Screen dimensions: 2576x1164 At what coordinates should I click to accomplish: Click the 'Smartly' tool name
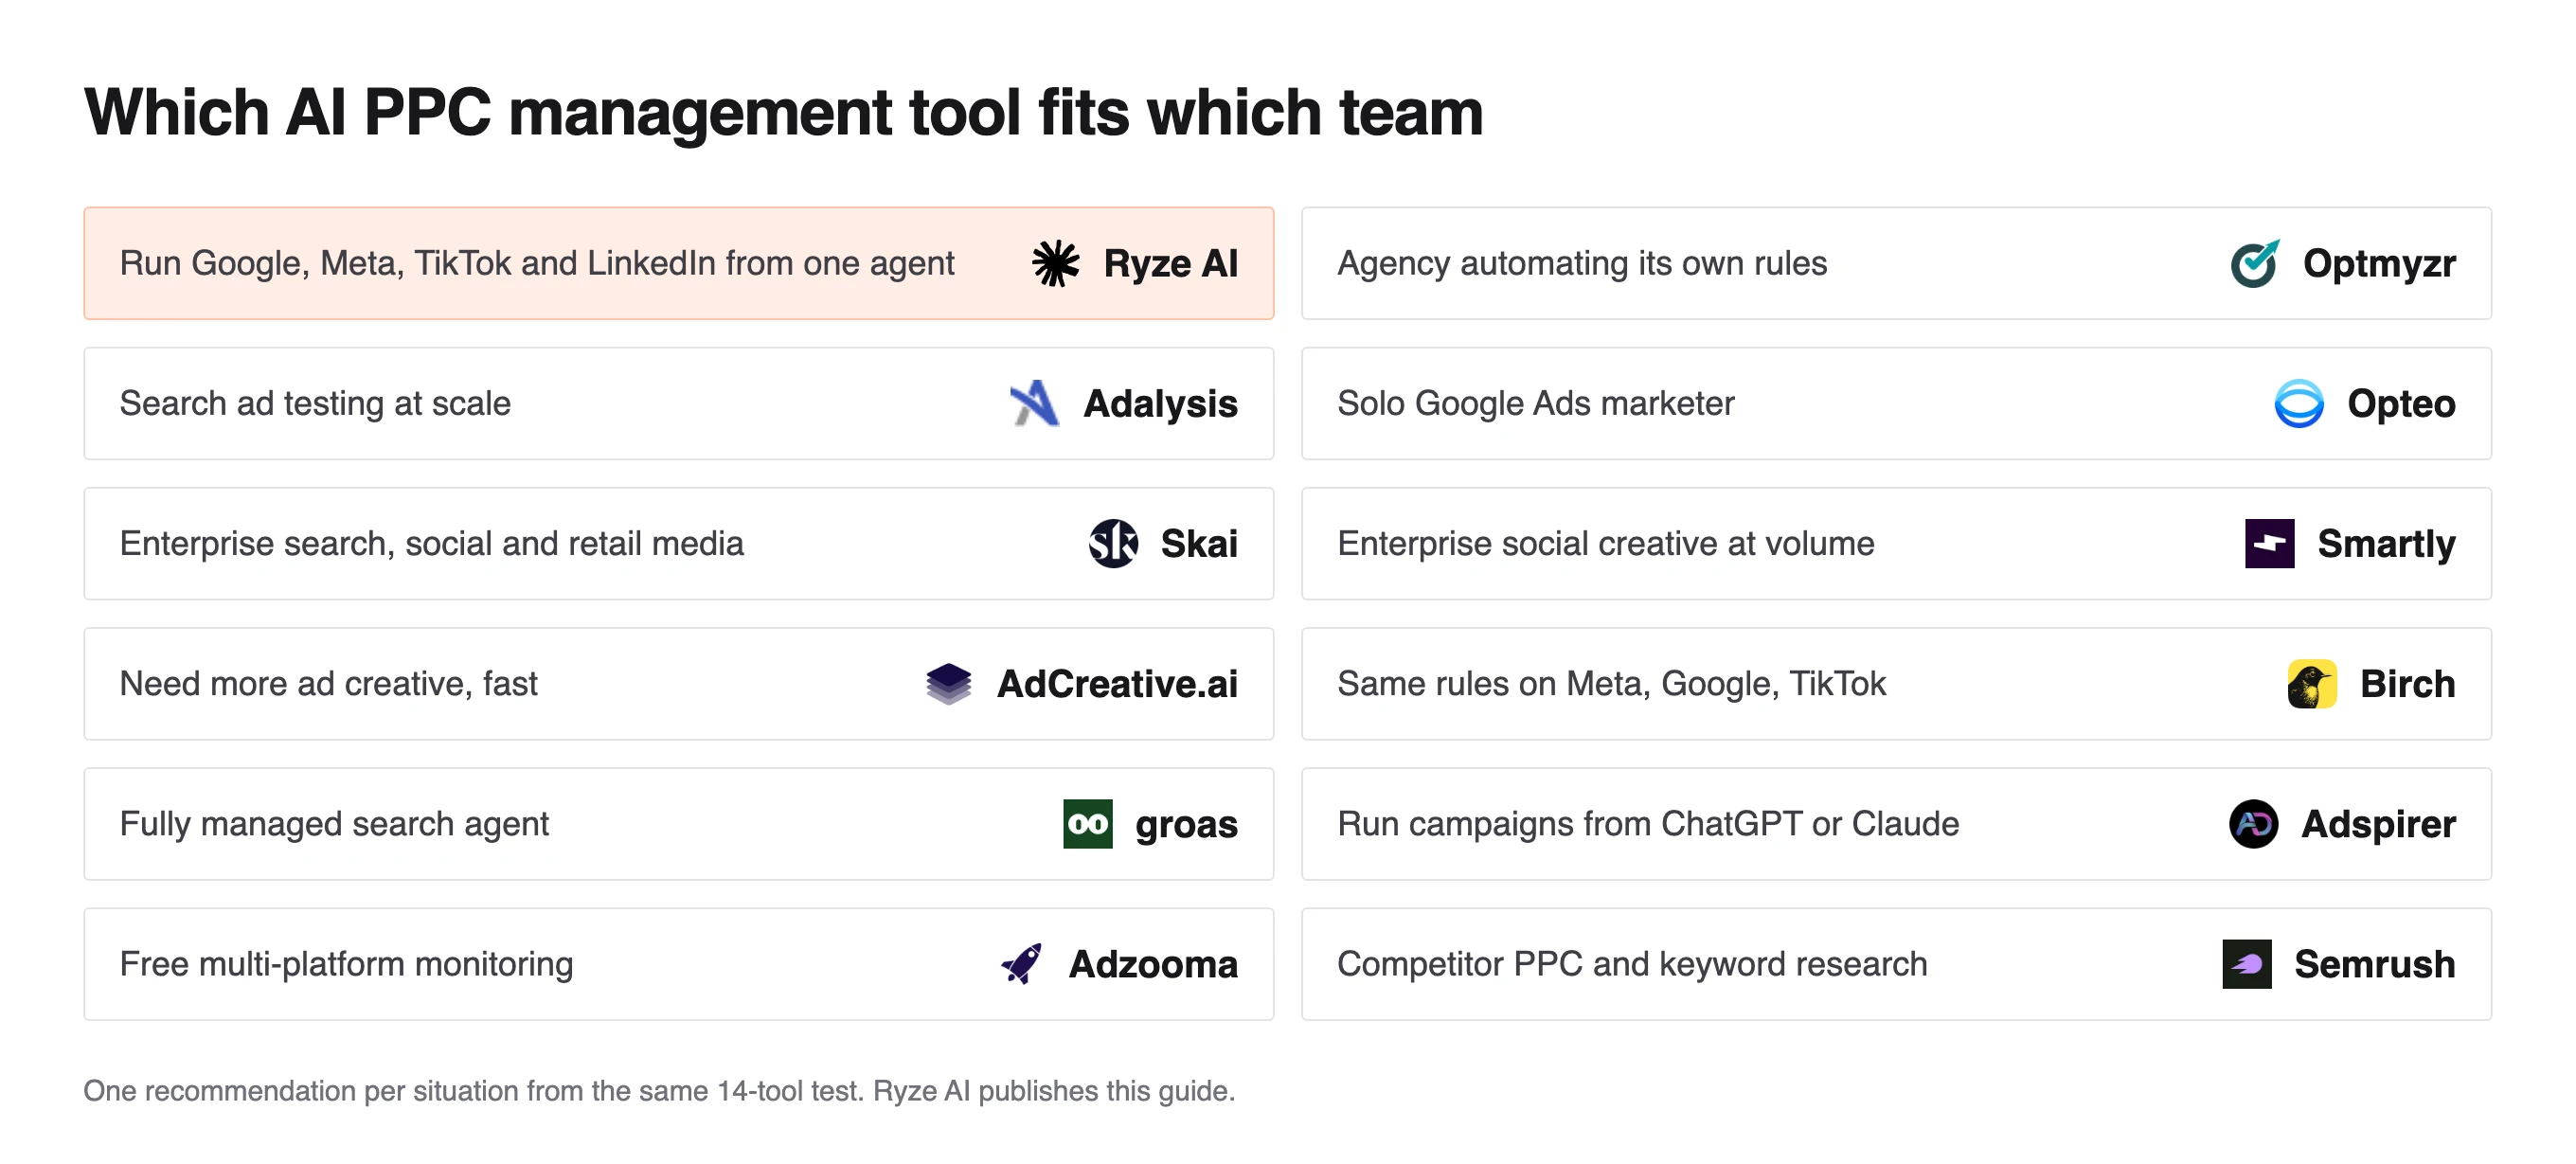point(2386,544)
